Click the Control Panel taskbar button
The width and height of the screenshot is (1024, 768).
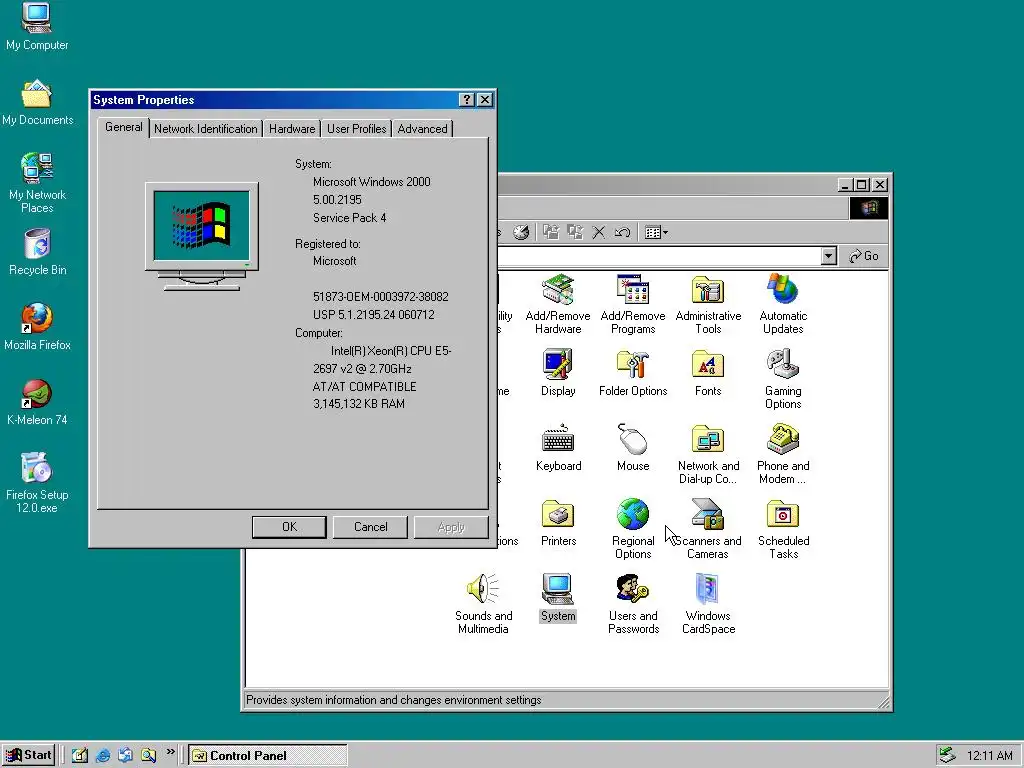[268, 756]
